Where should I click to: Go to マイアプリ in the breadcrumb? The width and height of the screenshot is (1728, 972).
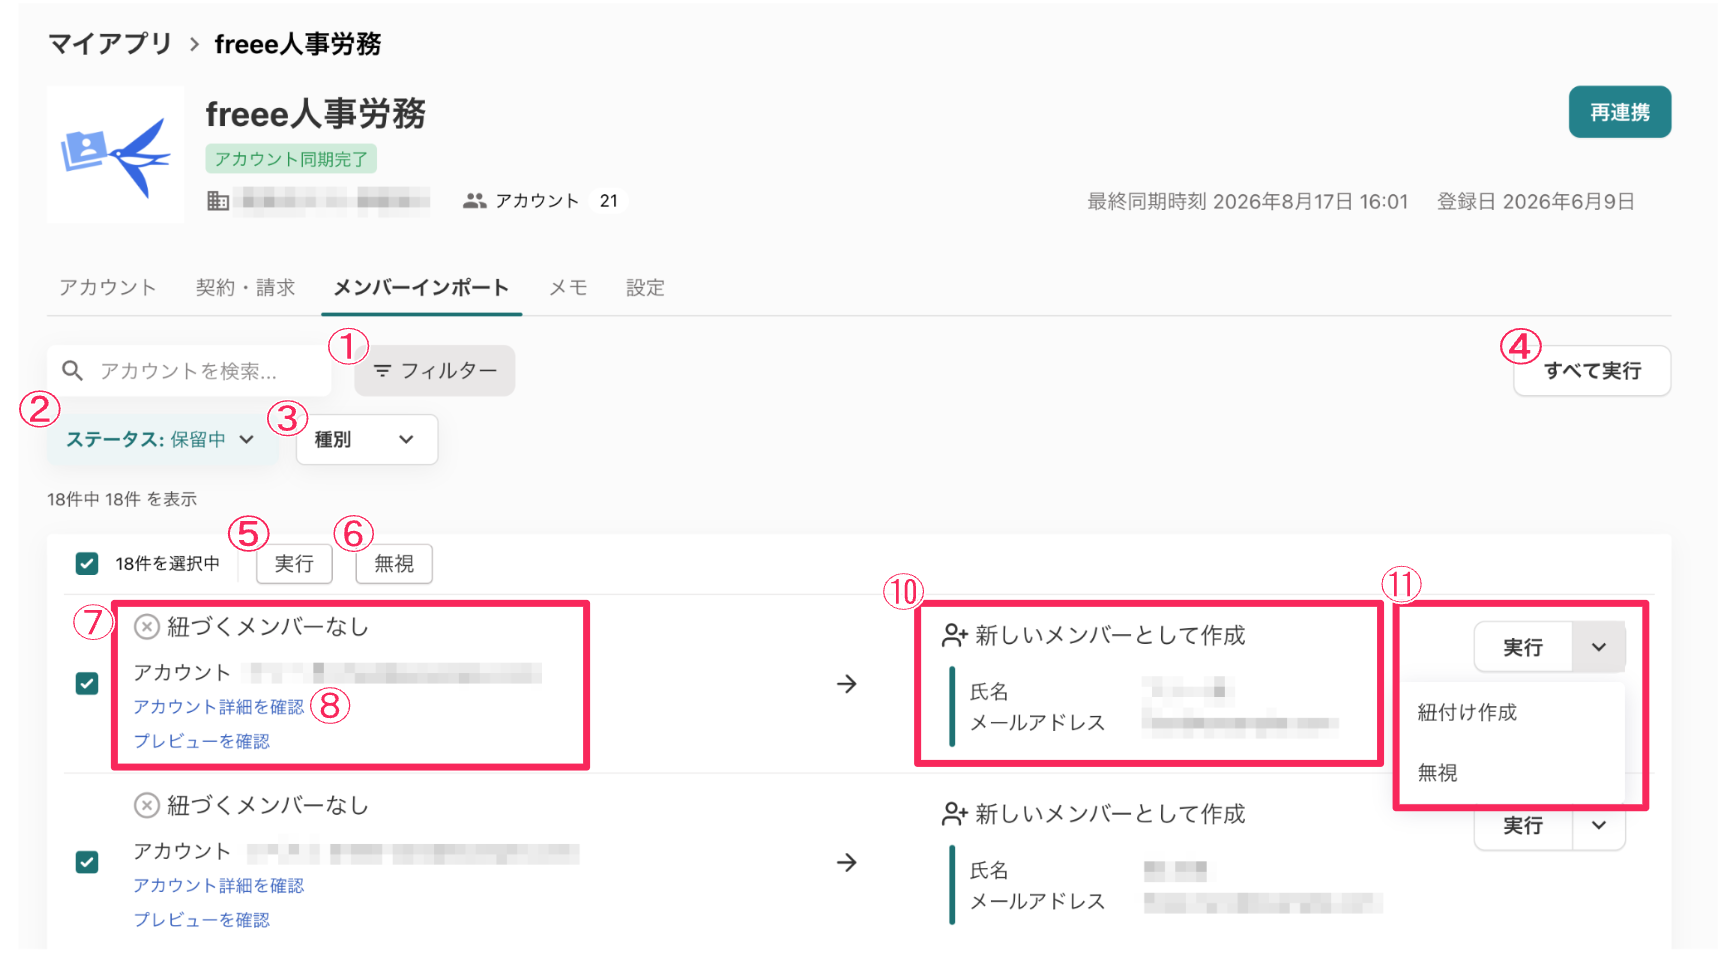click(x=110, y=44)
